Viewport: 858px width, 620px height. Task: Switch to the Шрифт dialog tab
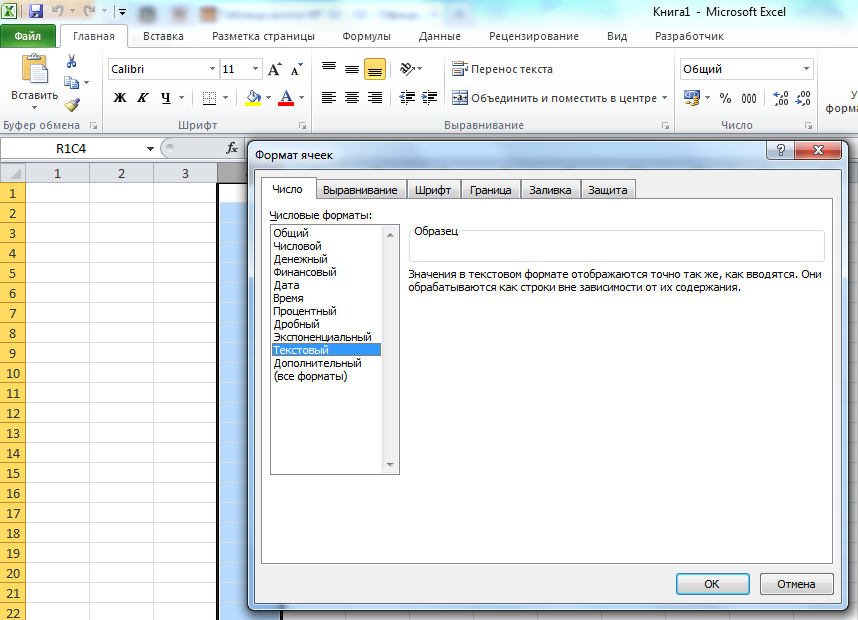(433, 190)
